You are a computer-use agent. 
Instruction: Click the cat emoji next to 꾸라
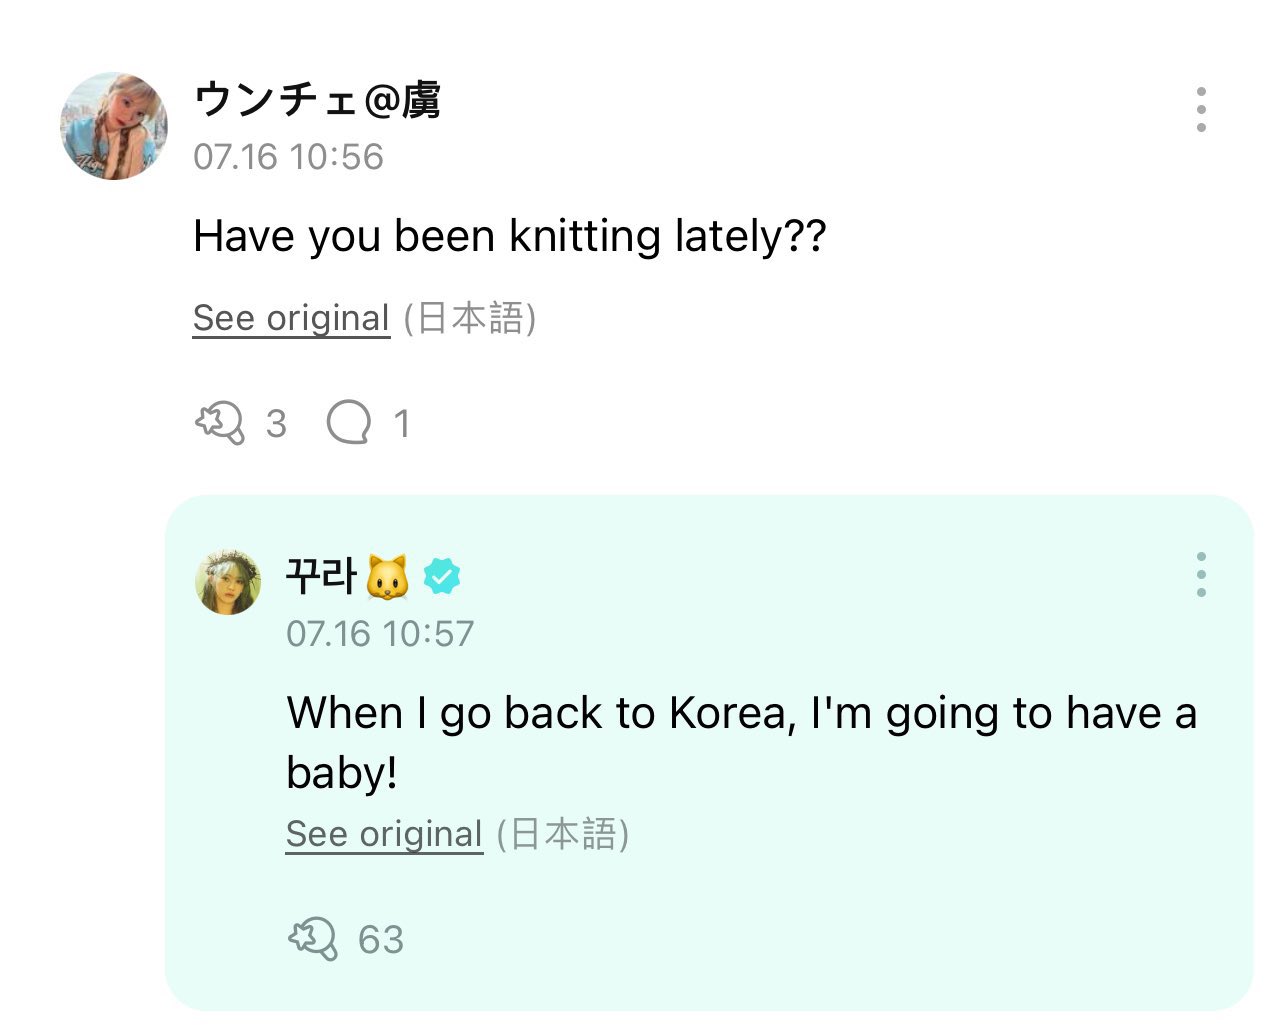pyautogui.click(x=388, y=577)
